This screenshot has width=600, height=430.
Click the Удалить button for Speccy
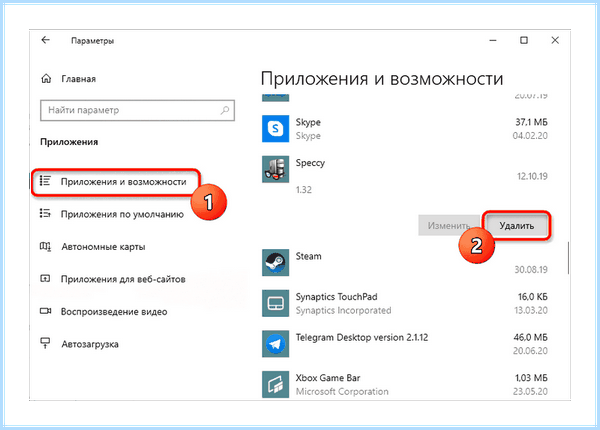[x=517, y=226]
